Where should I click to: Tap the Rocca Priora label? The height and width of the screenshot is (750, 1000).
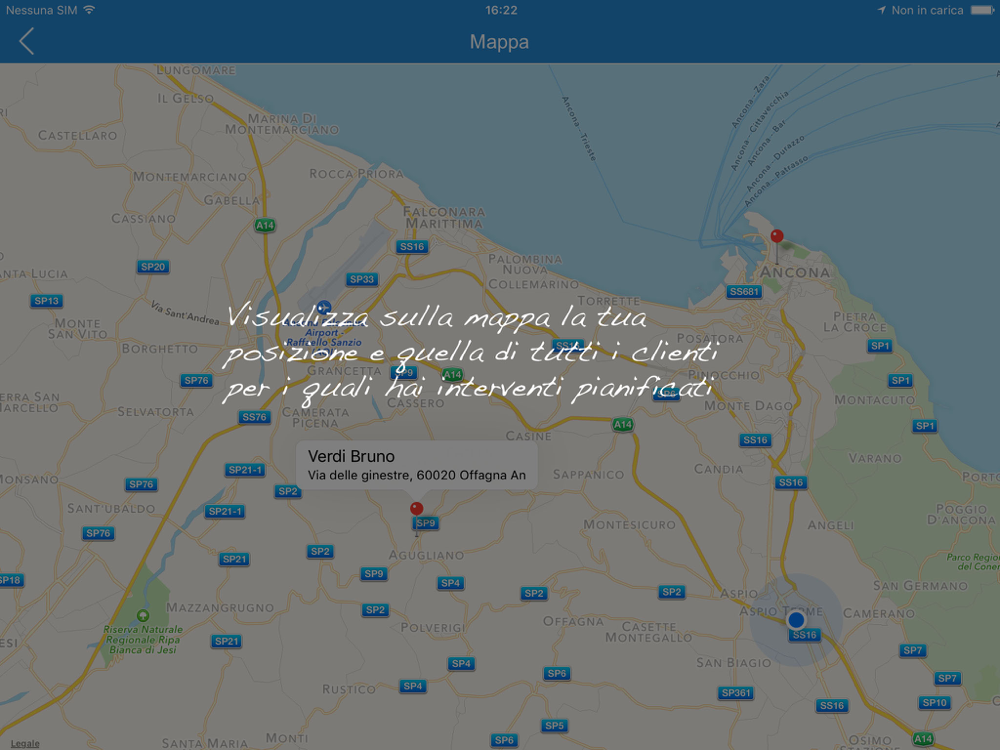pos(357,173)
